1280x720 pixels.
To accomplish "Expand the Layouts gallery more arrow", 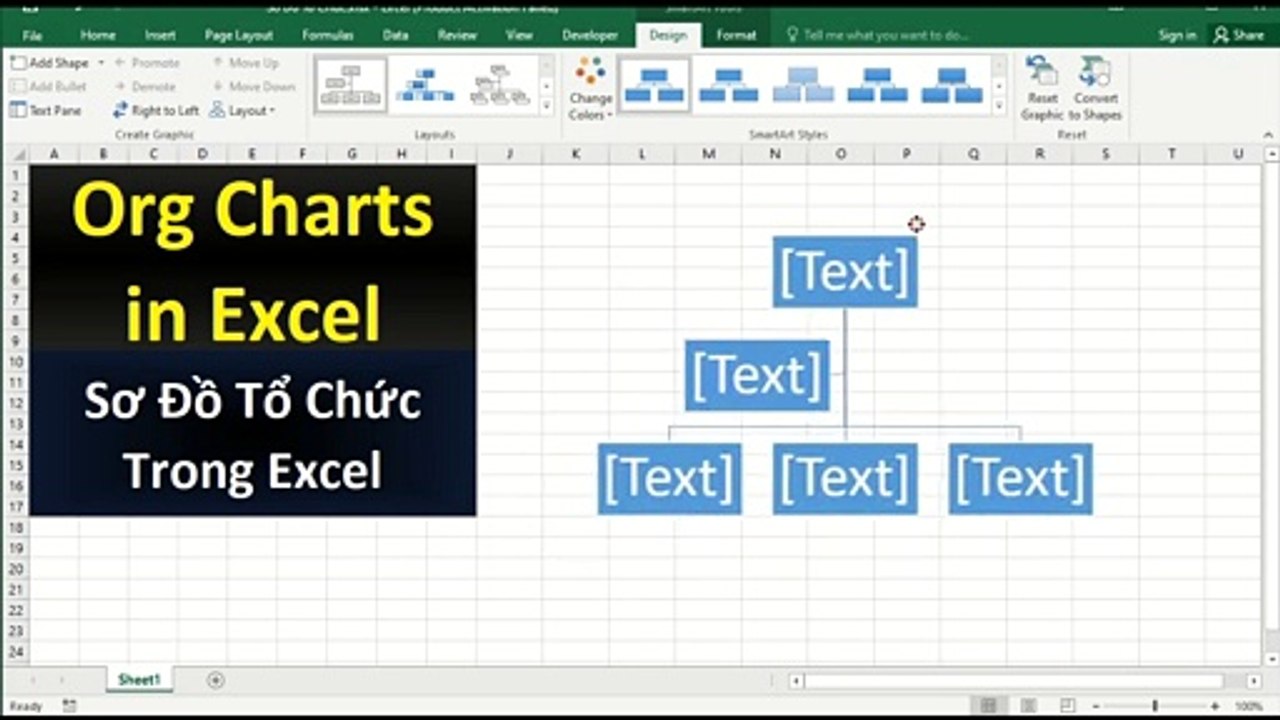I will click(x=546, y=105).
